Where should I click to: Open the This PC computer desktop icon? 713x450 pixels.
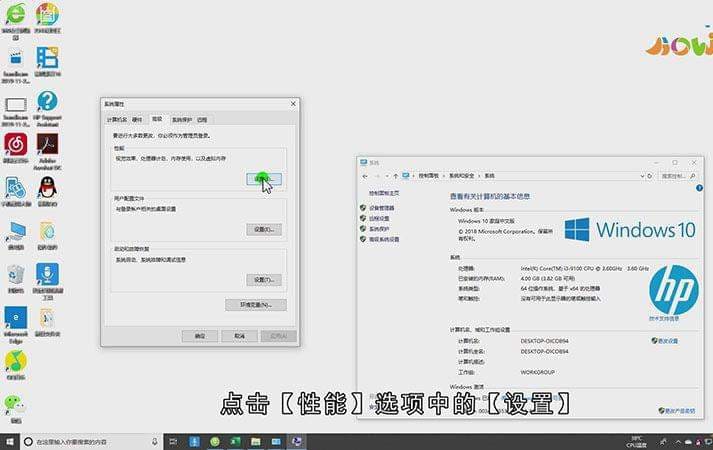[16, 235]
